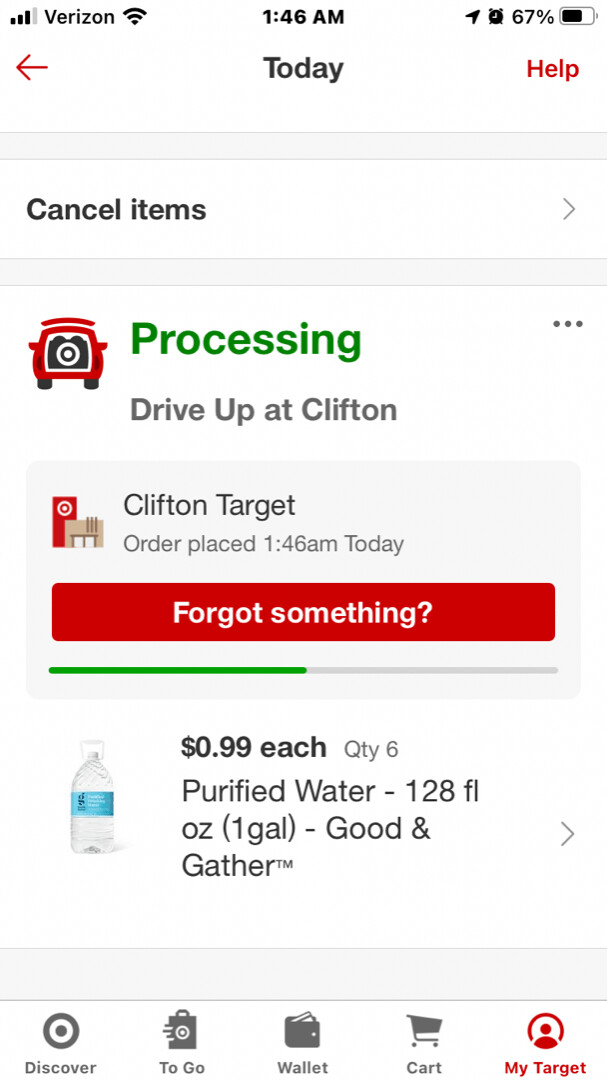Open Purified Water item details chevron
Viewport: 607px width, 1080px height.
[567, 834]
